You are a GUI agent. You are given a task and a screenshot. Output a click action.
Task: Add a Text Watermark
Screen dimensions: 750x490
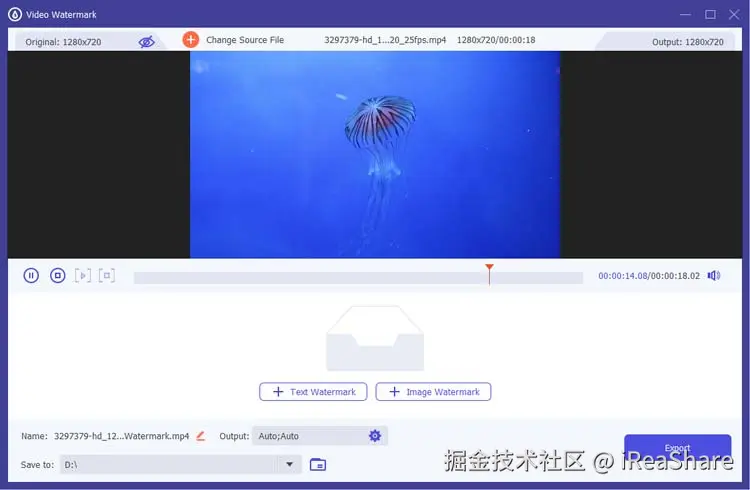click(x=313, y=391)
